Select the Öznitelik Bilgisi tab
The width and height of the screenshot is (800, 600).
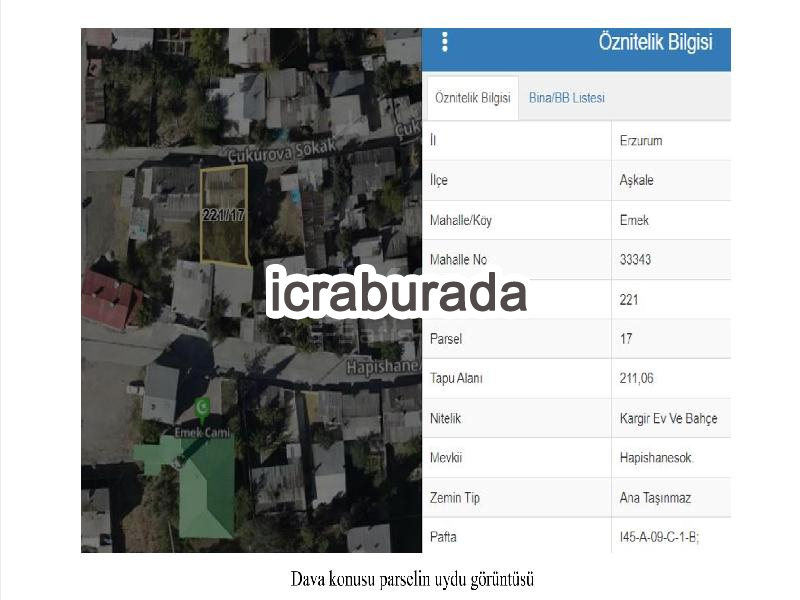472,98
